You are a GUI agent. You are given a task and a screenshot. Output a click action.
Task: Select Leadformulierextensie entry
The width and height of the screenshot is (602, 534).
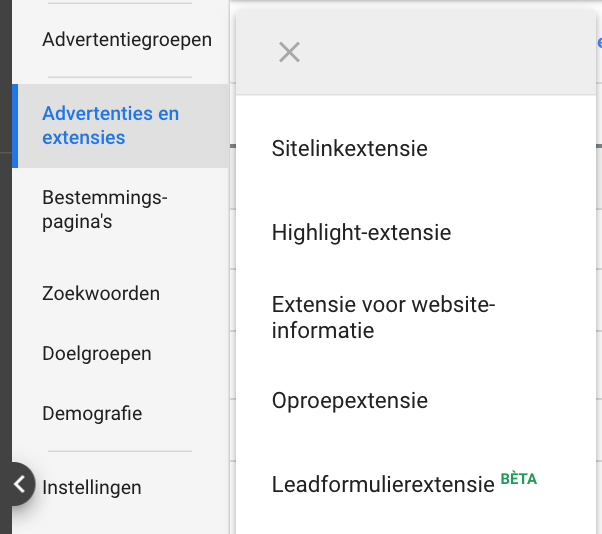coord(383,485)
